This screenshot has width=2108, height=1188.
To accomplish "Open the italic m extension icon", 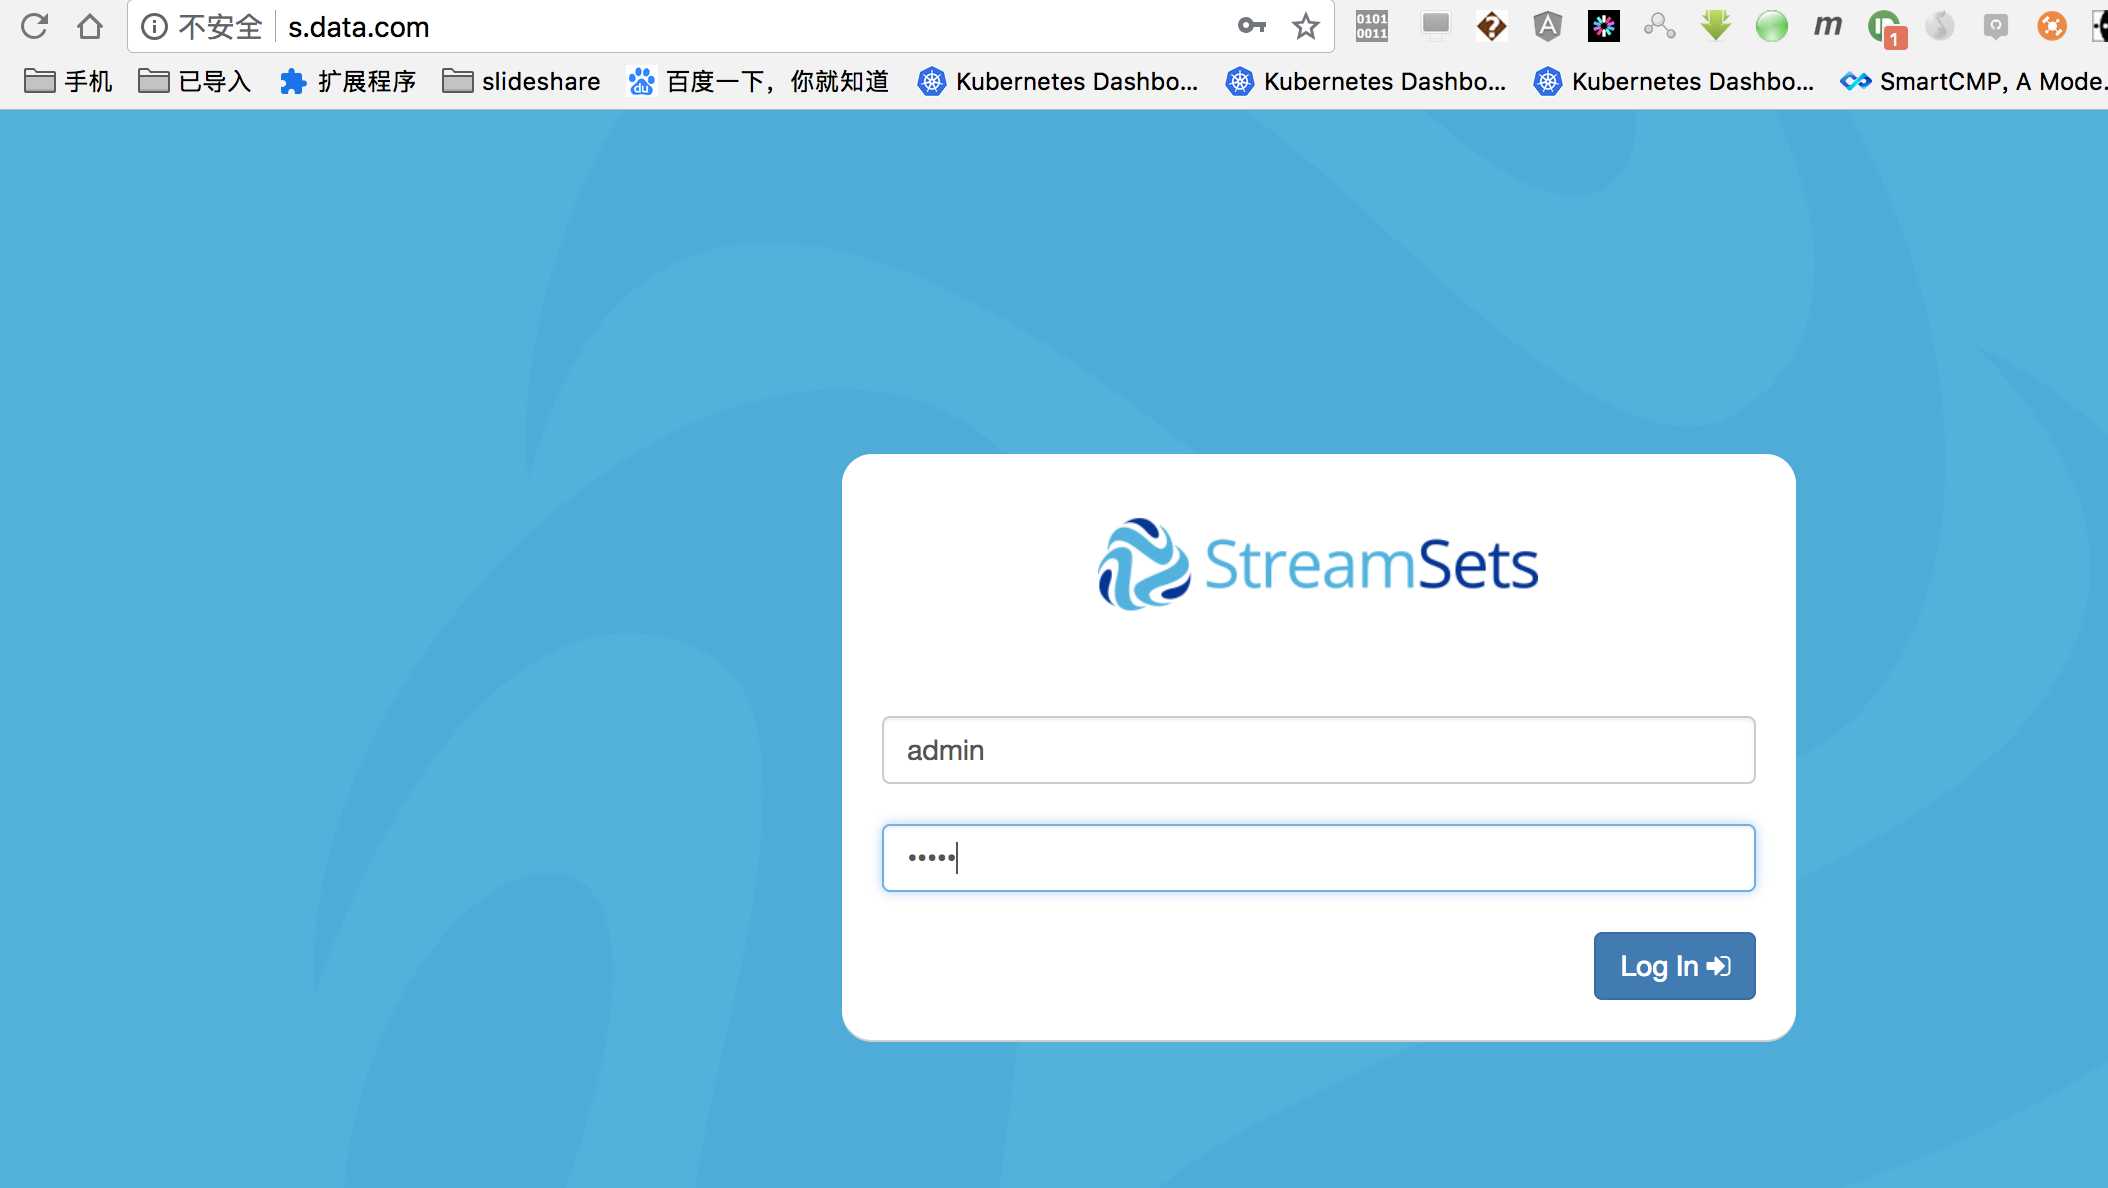I will 1827,26.
